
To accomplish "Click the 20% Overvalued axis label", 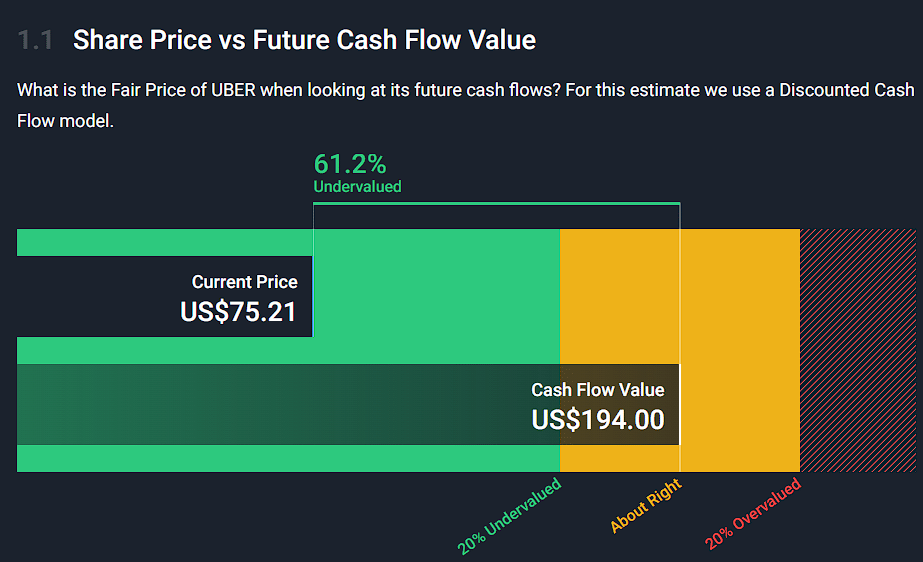I will pos(754,515).
